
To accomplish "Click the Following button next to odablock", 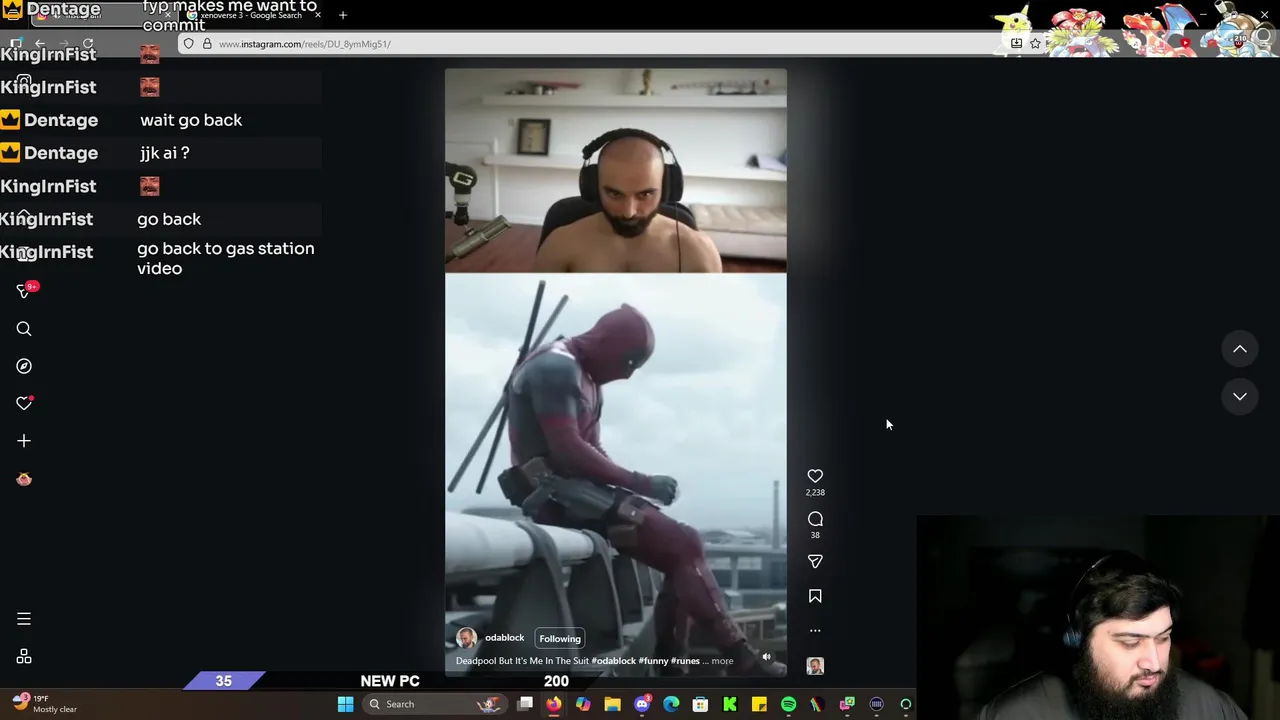I will coord(560,638).
